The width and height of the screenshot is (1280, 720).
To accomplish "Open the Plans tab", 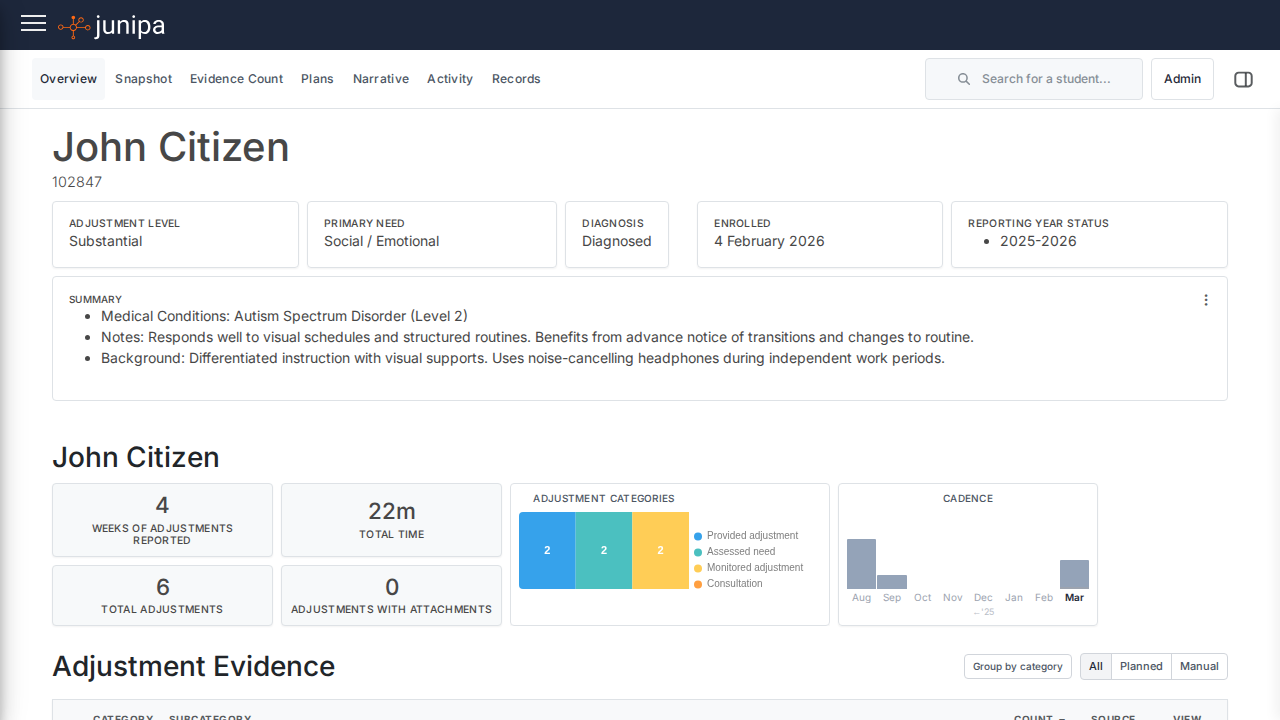I will tap(317, 78).
